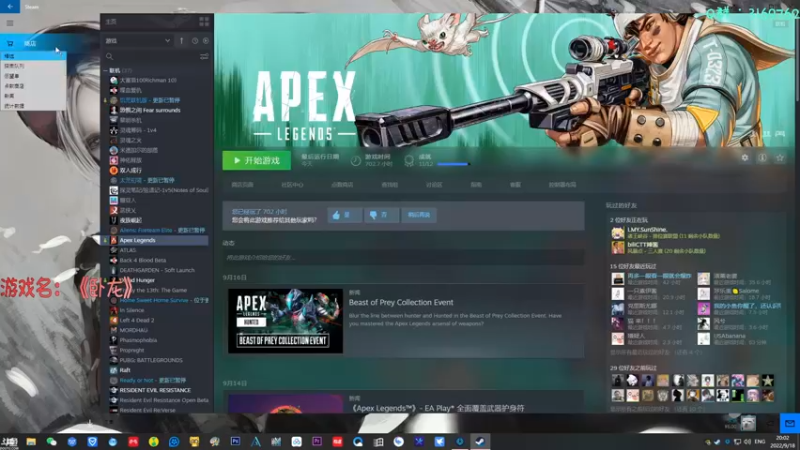Click the Steam taskbar icon
800x450 pixels.
(480, 442)
